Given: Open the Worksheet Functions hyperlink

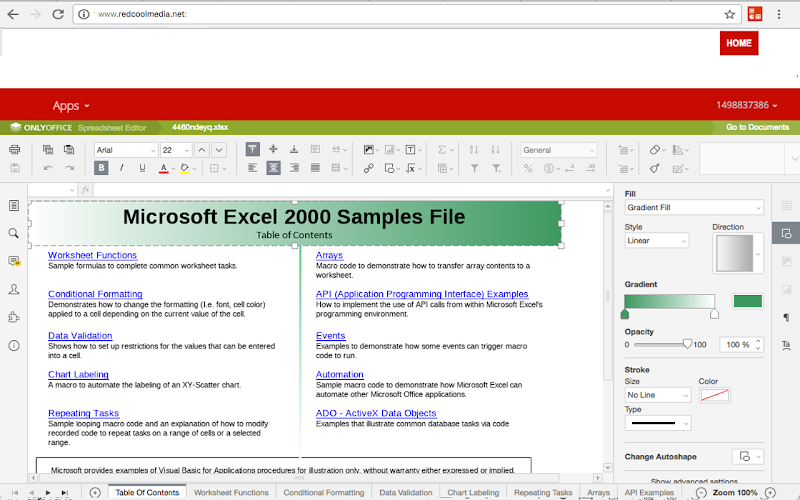Looking at the screenshot, I should 92,255.
